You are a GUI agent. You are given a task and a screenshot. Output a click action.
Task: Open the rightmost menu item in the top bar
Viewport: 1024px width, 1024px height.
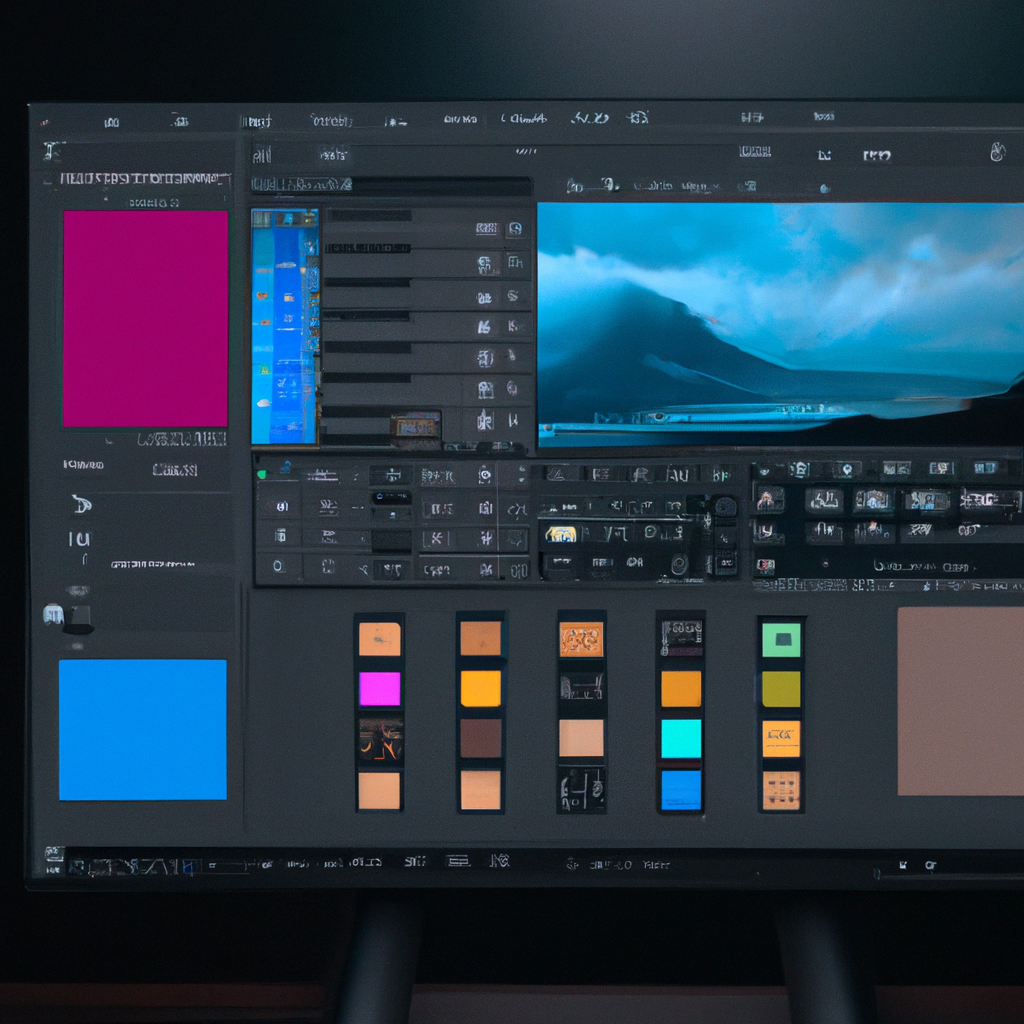pos(823,118)
